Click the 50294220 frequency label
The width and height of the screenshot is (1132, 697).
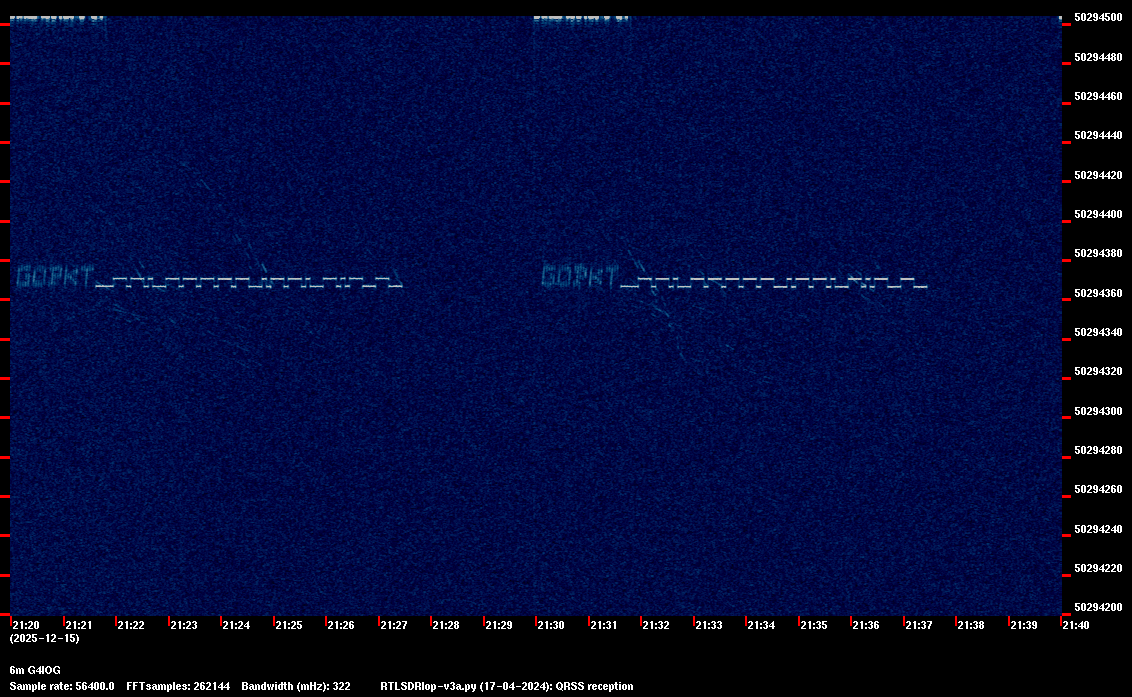coord(1098,568)
